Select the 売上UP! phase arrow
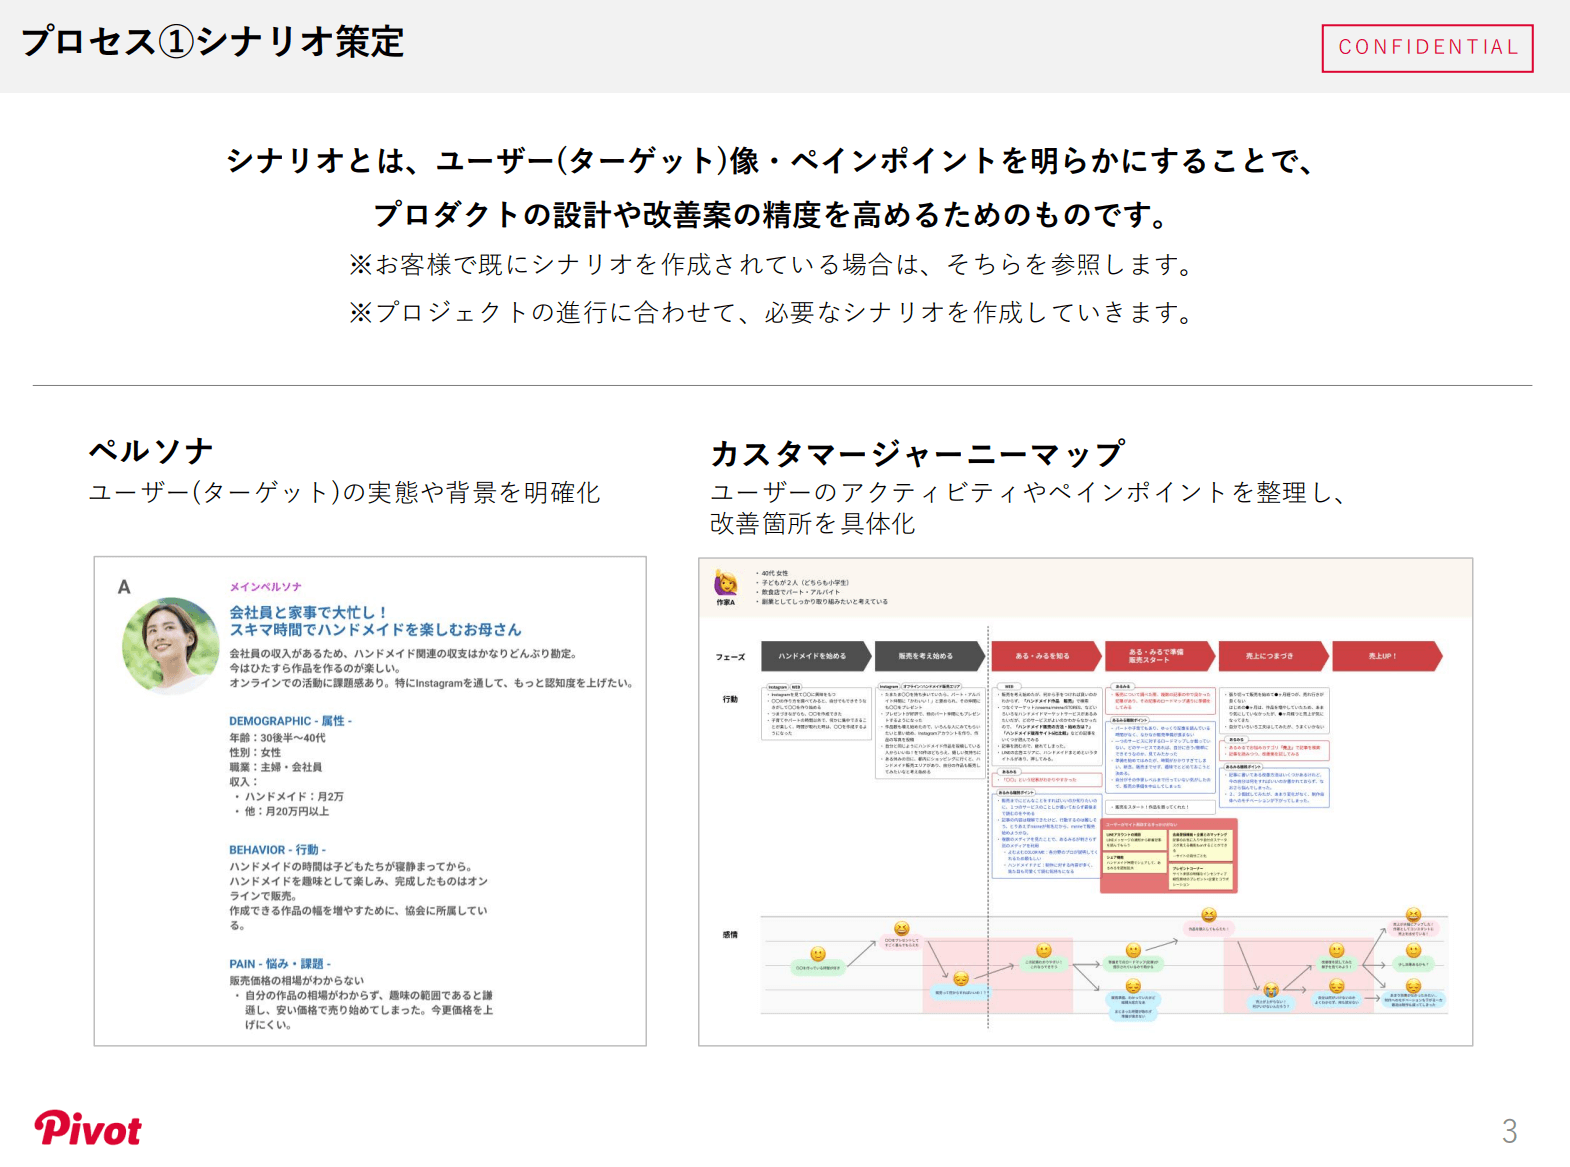1570x1167 pixels. click(1388, 656)
